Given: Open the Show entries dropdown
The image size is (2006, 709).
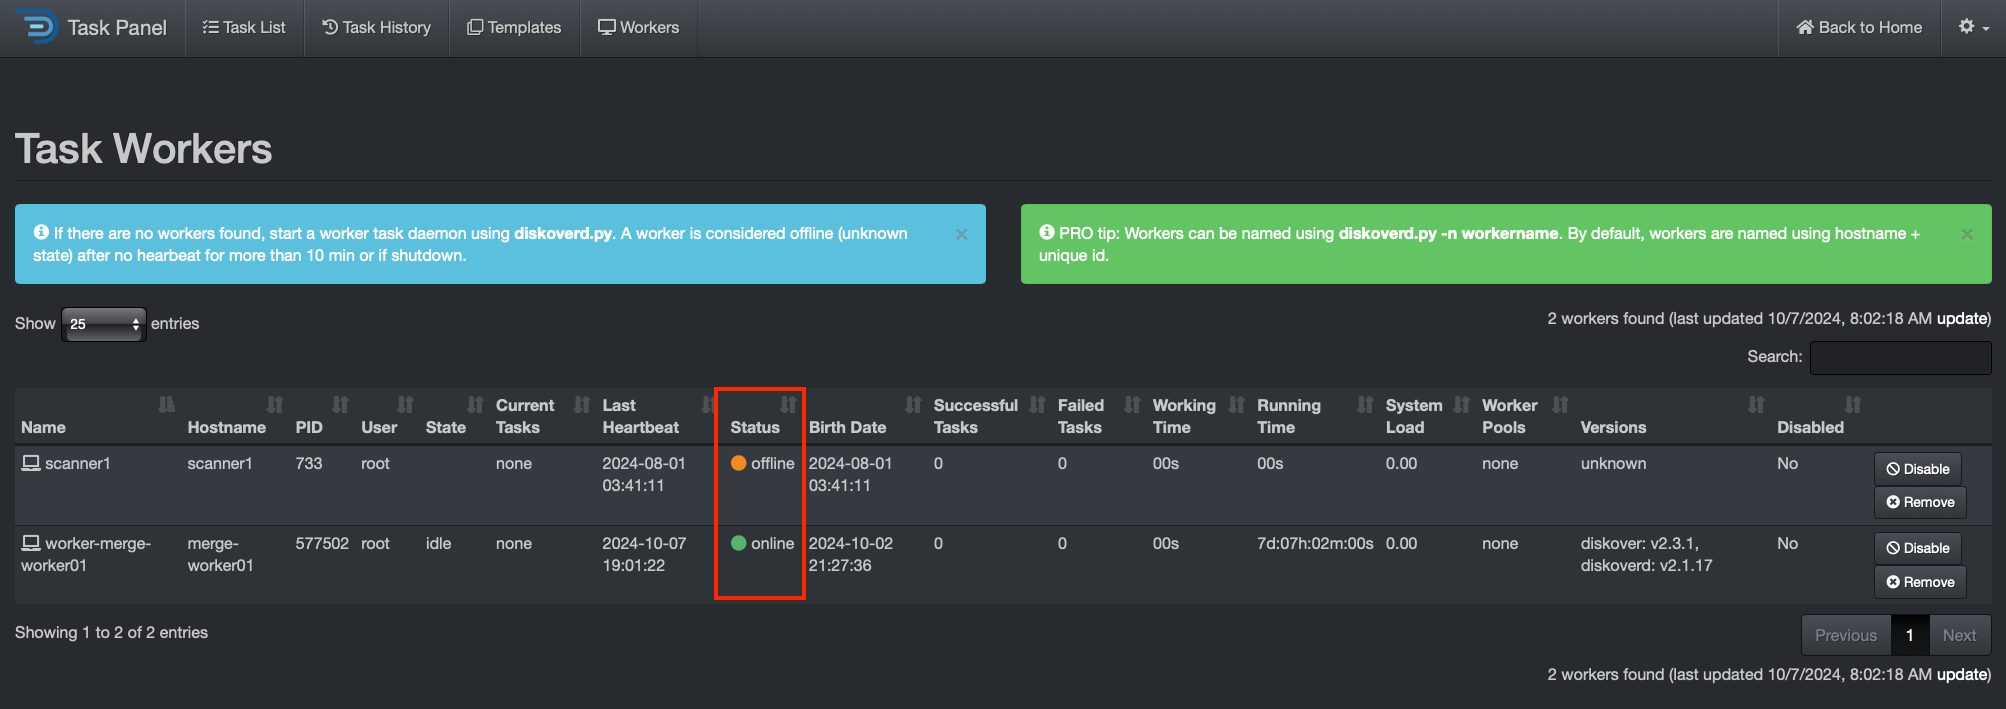Looking at the screenshot, I should (x=104, y=324).
